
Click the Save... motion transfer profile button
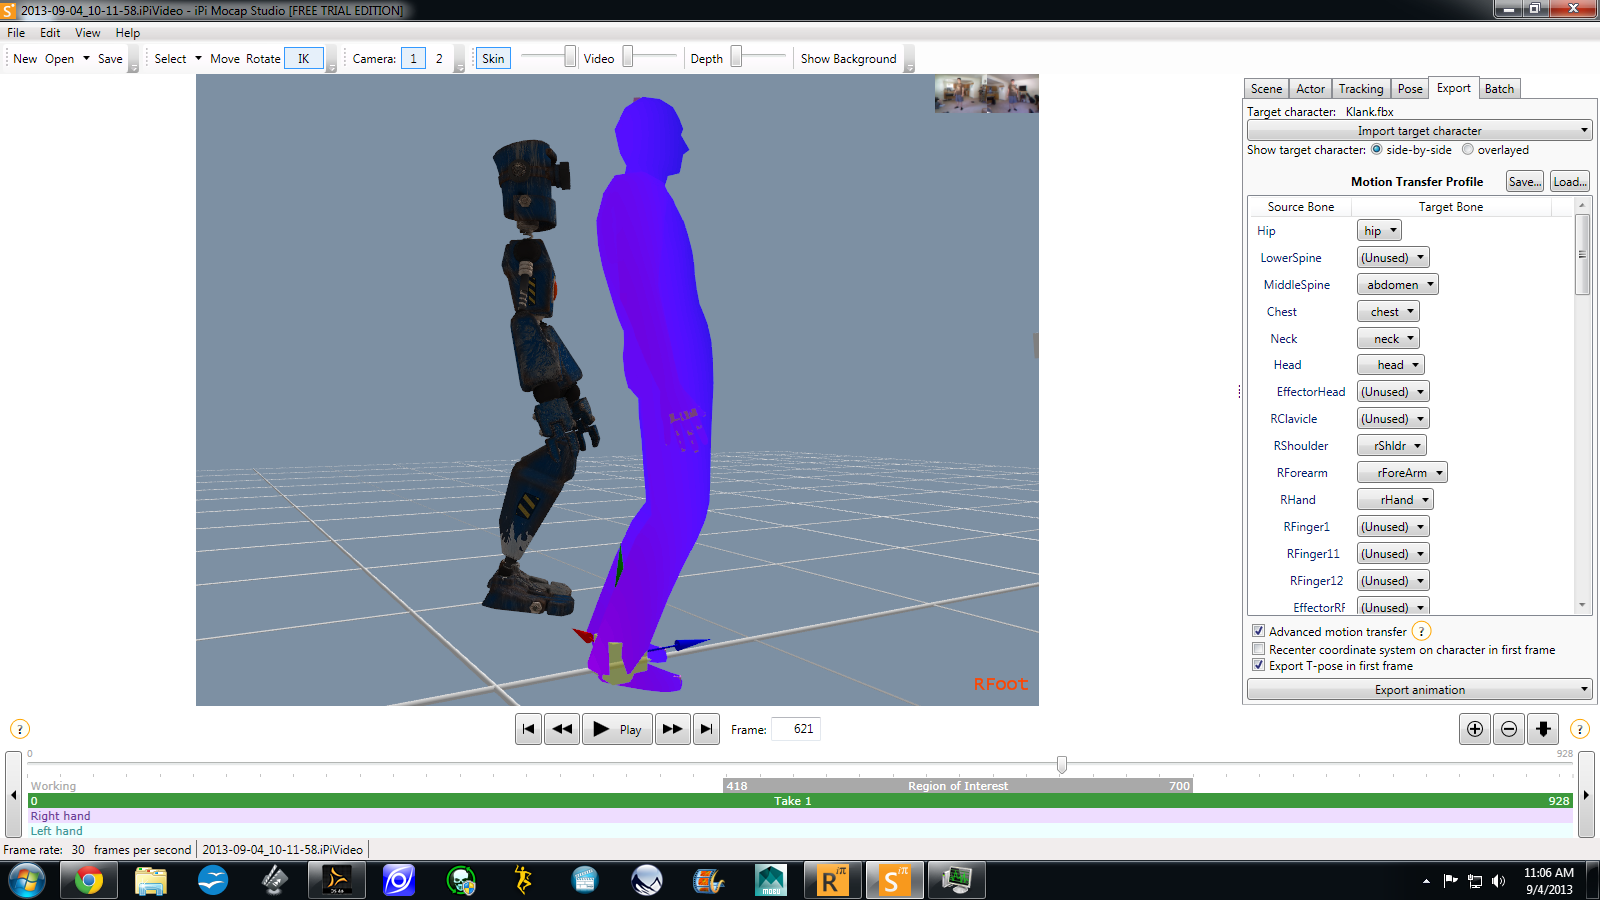point(1525,182)
